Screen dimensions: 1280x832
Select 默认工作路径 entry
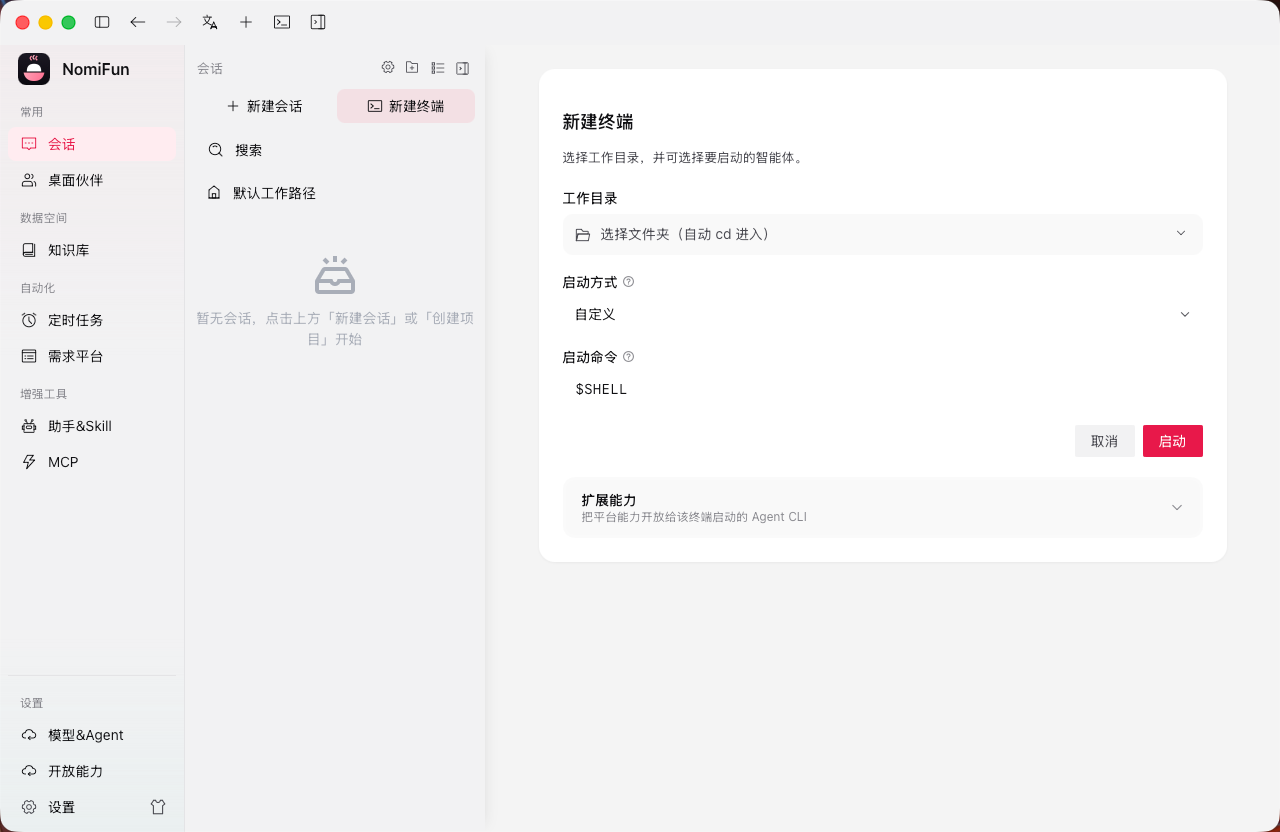(x=335, y=193)
